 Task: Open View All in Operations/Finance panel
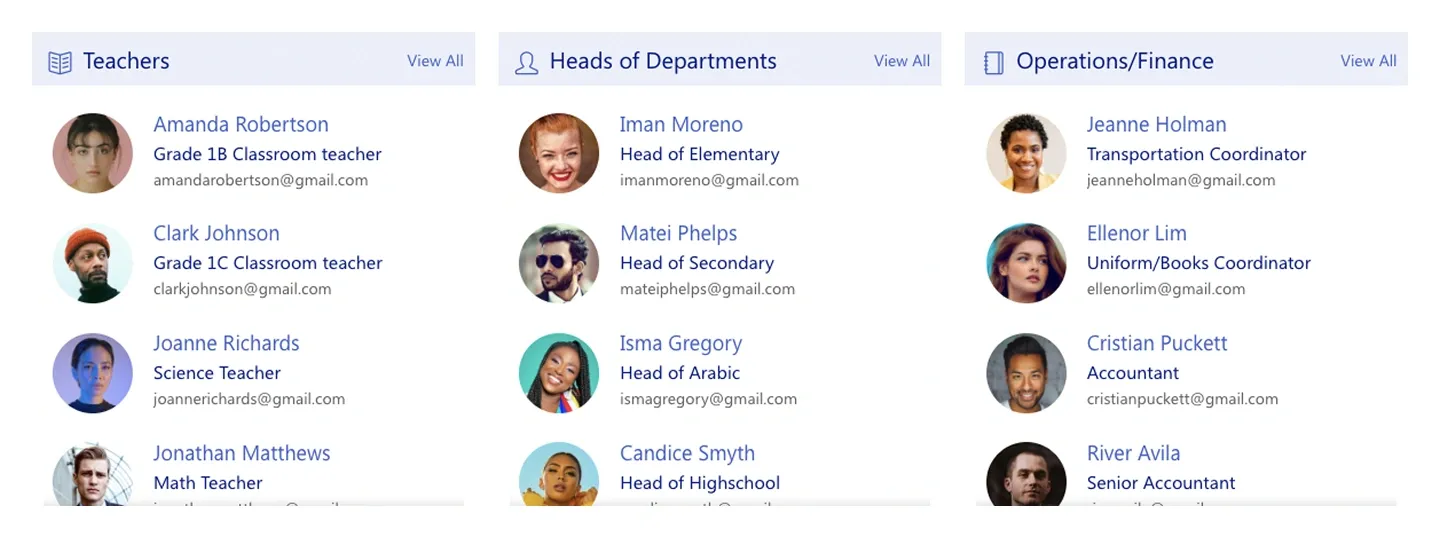[x=1368, y=61]
